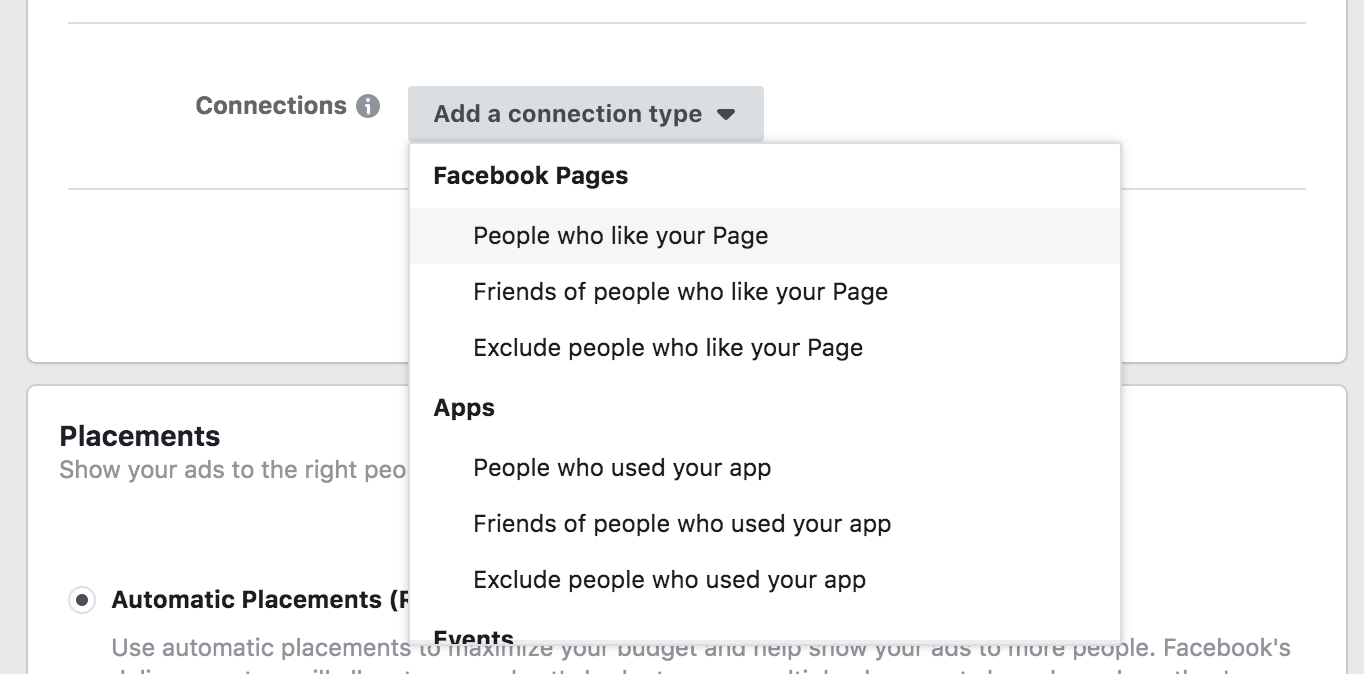
Task: Click the Placements heading
Action: click(140, 436)
